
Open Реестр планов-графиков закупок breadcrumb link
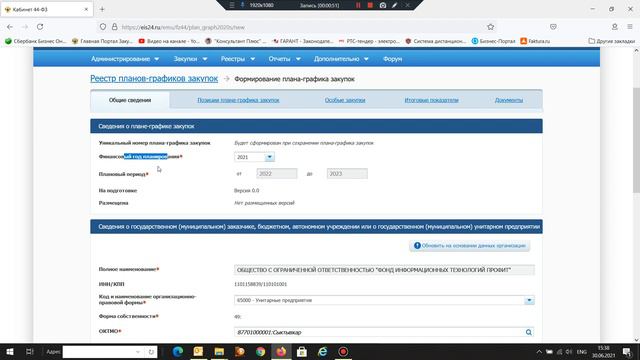154,78
